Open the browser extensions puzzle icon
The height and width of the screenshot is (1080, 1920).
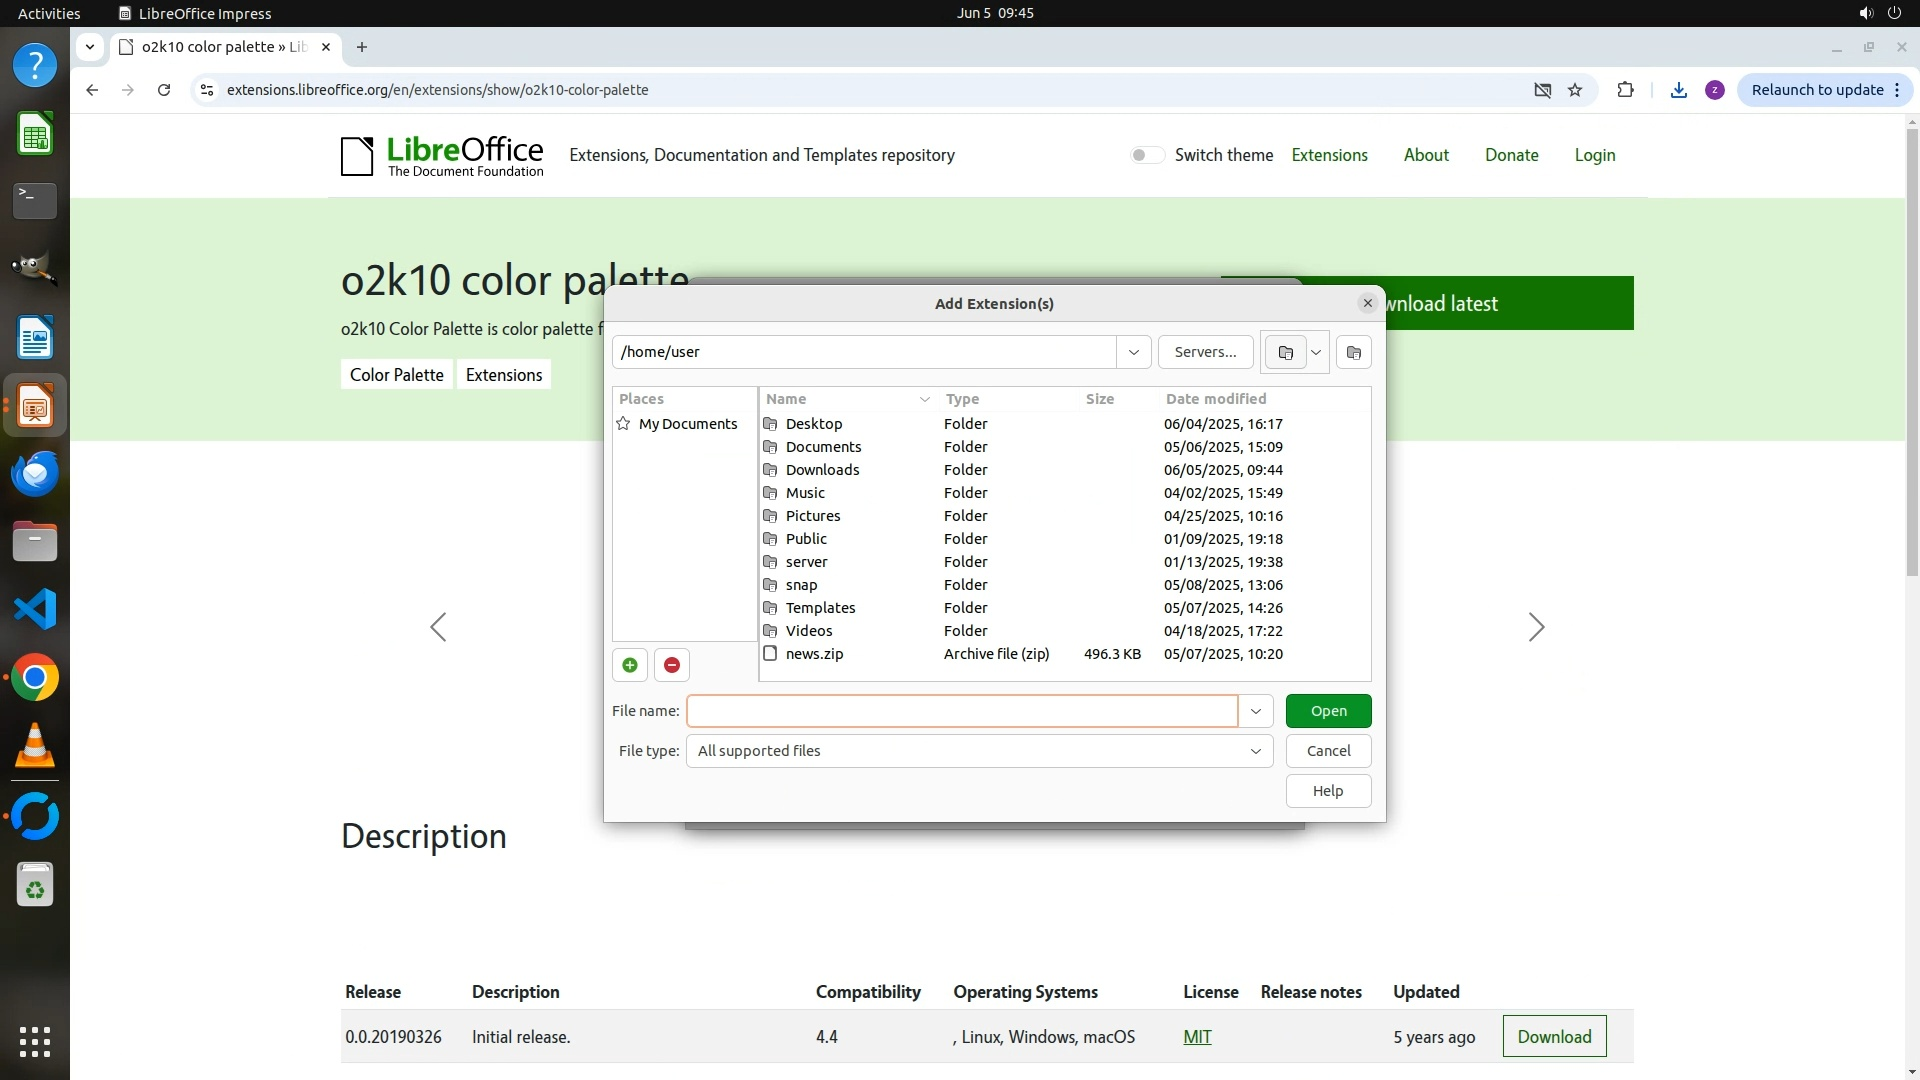[x=1625, y=90]
